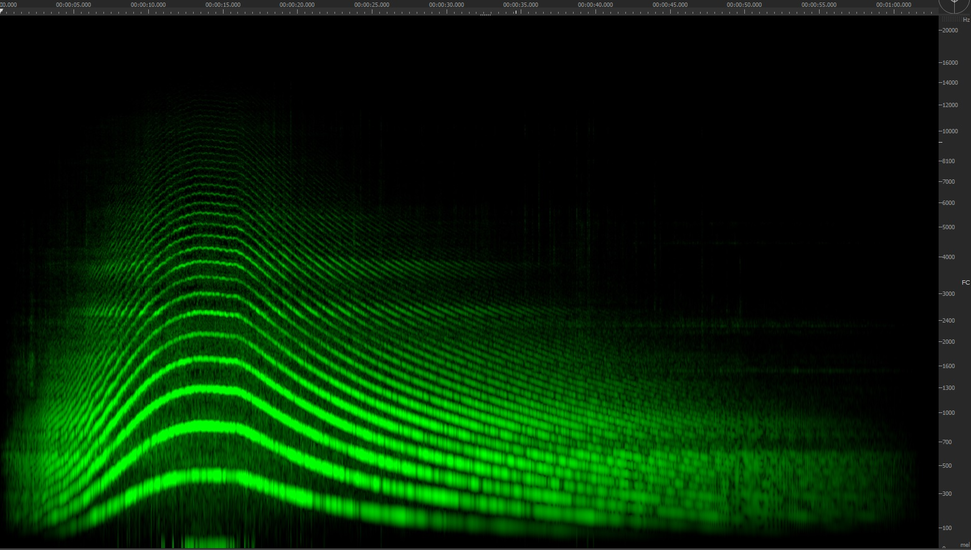Jump to 00:01:00.000 on the time ruler

point(893,5)
